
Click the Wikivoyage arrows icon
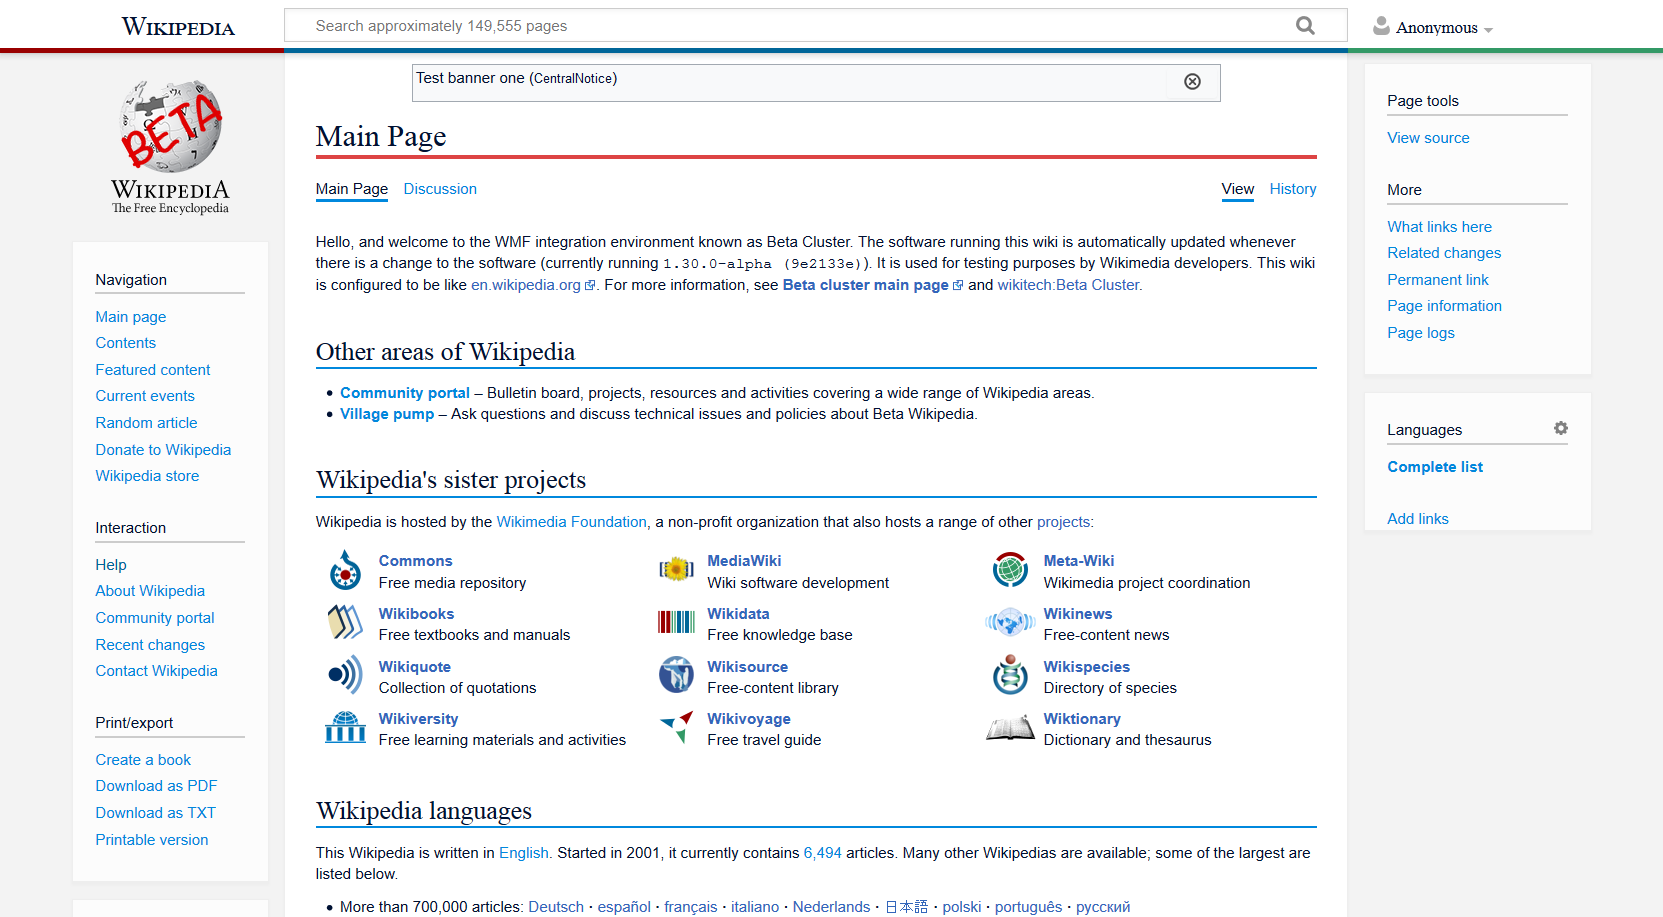677,727
